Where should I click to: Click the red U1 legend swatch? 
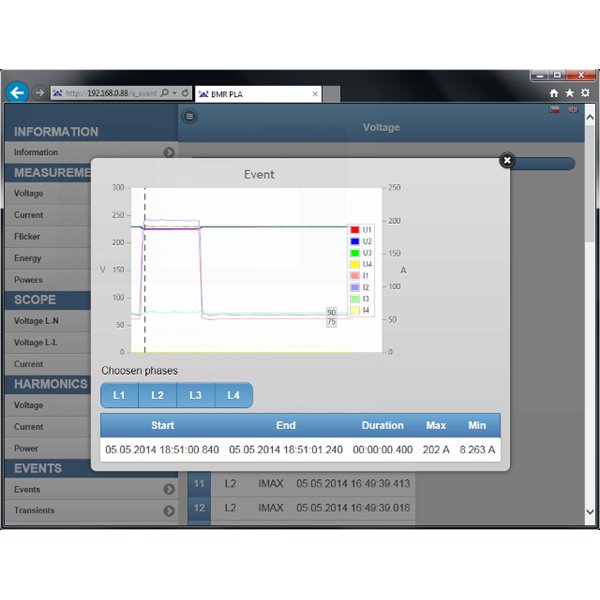pyautogui.click(x=355, y=230)
